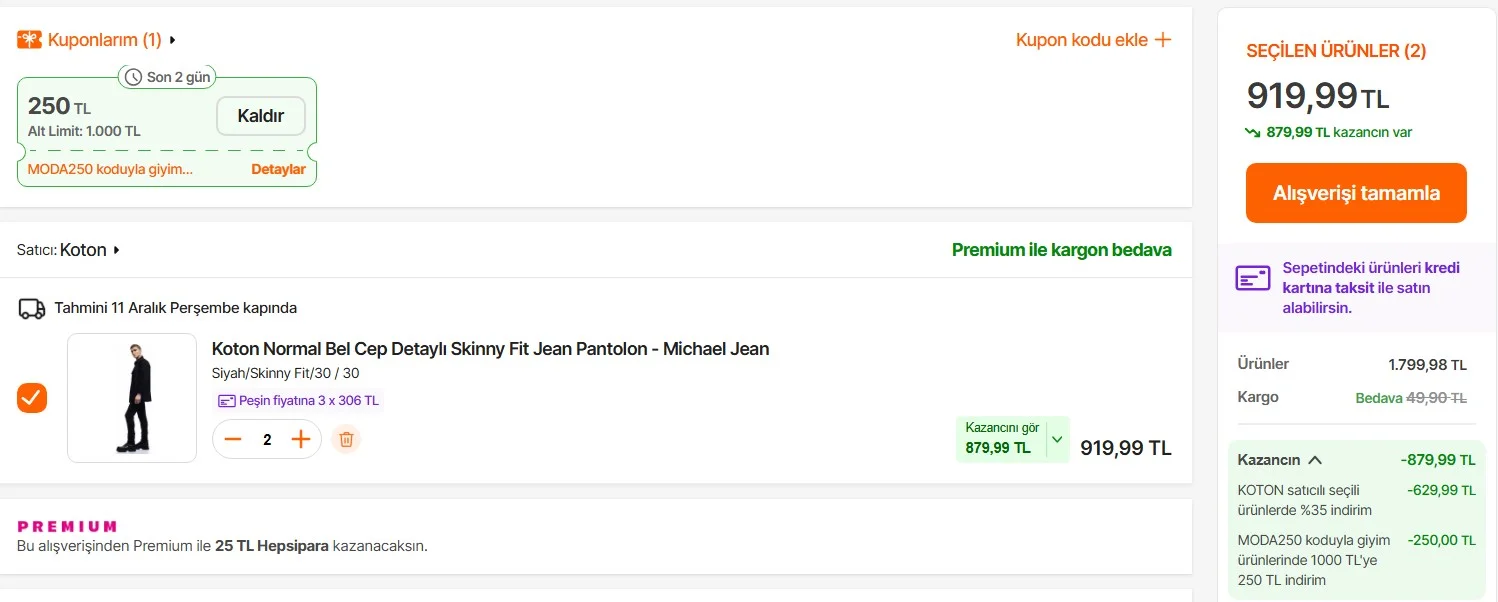
Task: Click Peşin fiyatına 3 x 306 TL tag
Action: tap(299, 401)
